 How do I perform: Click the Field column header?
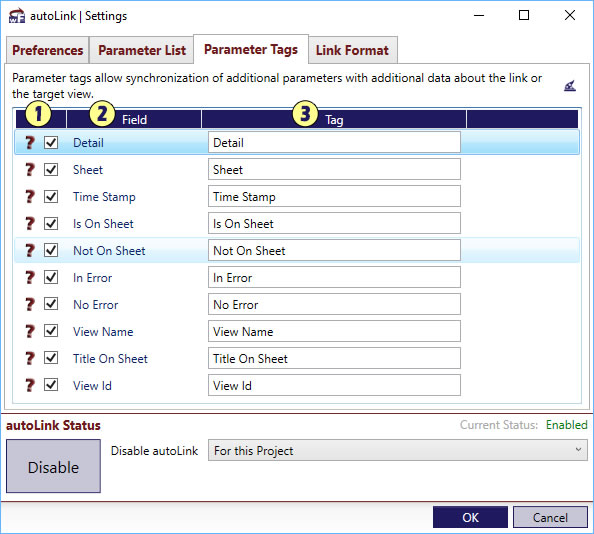(134, 120)
